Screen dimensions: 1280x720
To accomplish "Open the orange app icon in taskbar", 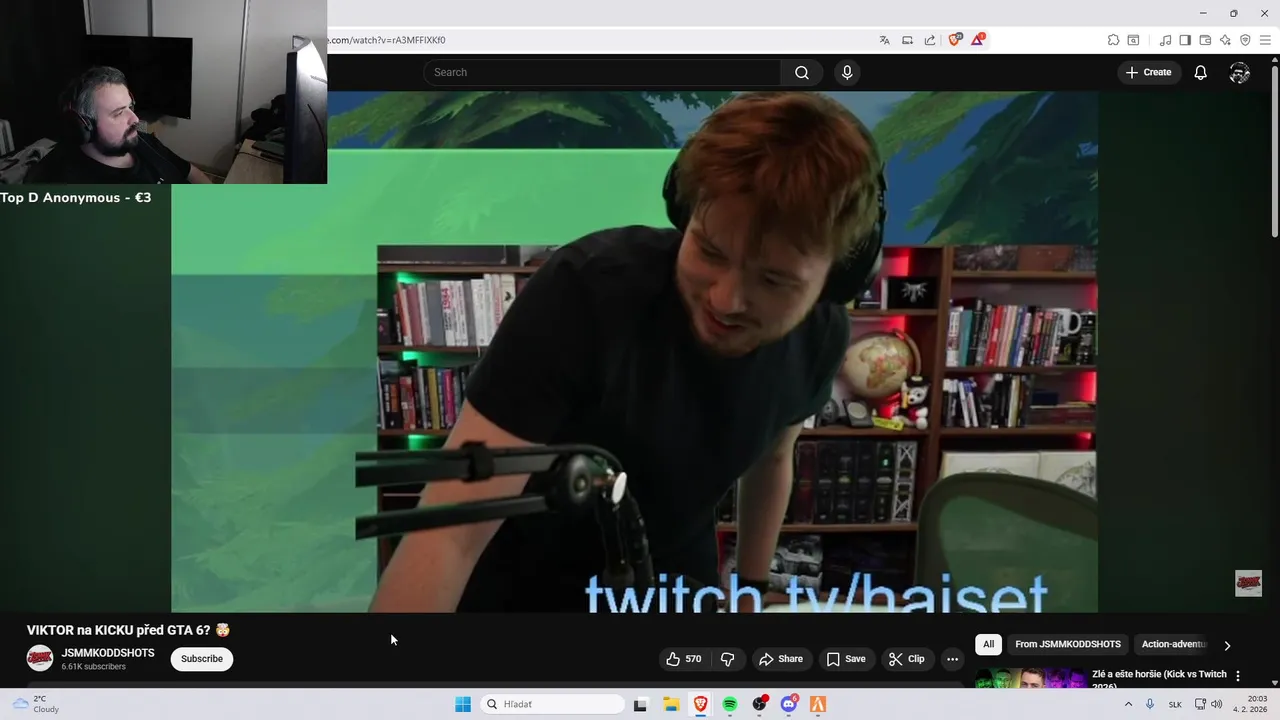I will point(818,704).
